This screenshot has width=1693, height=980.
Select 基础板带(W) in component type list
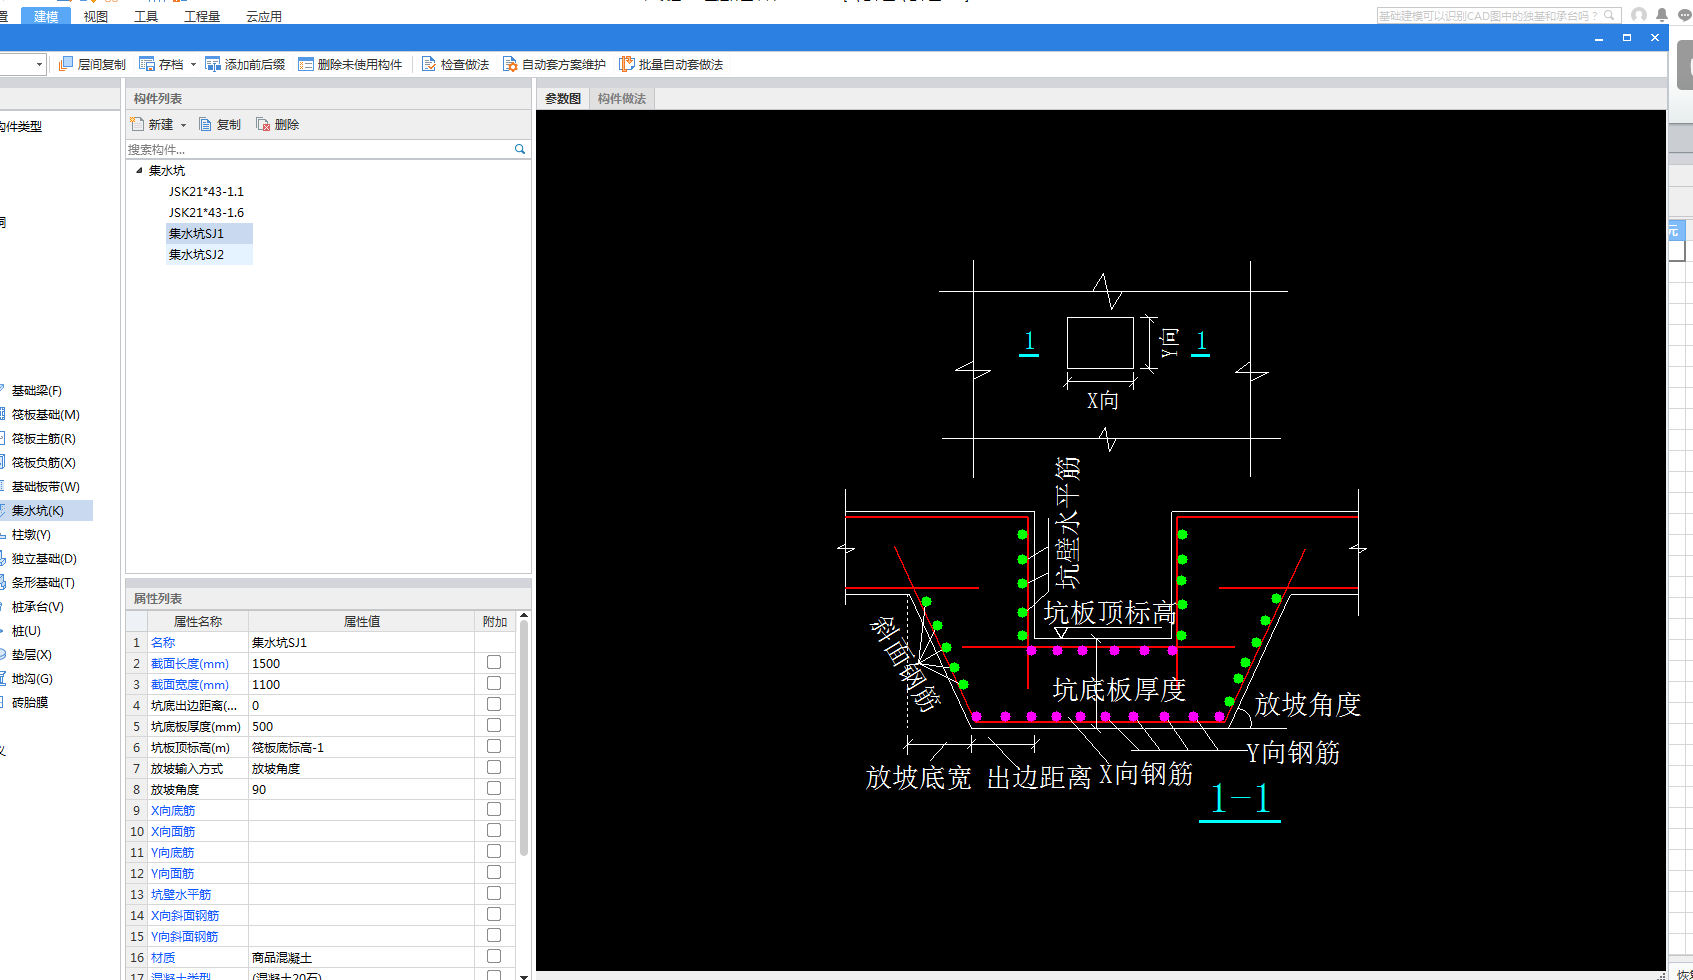(45, 487)
